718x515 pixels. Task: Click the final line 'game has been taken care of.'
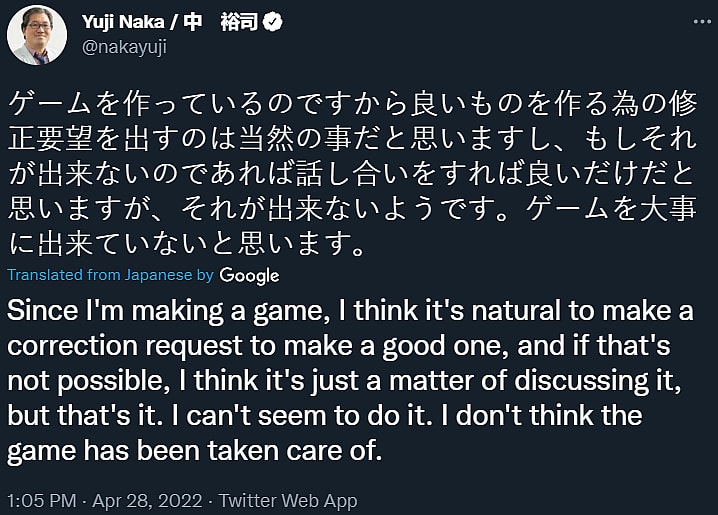point(195,450)
